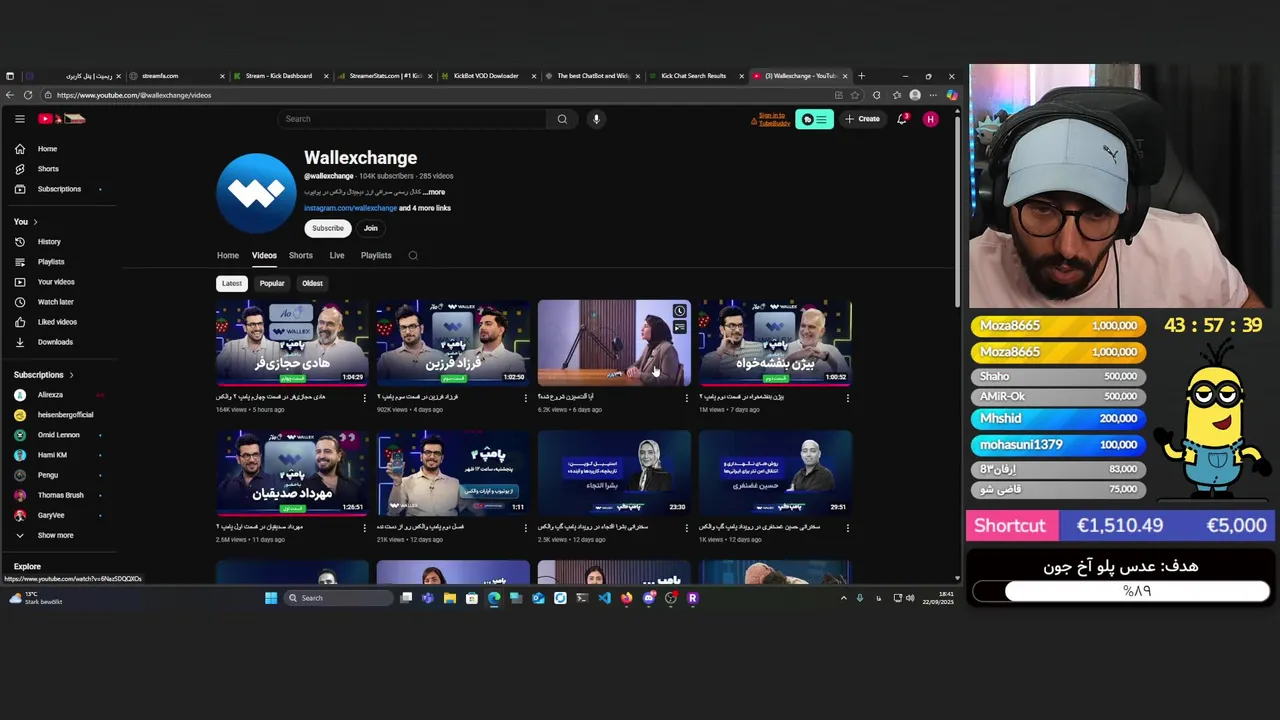Viewport: 1280px width, 720px height.
Task: Open Wallexchange channel avatar image
Action: point(256,193)
